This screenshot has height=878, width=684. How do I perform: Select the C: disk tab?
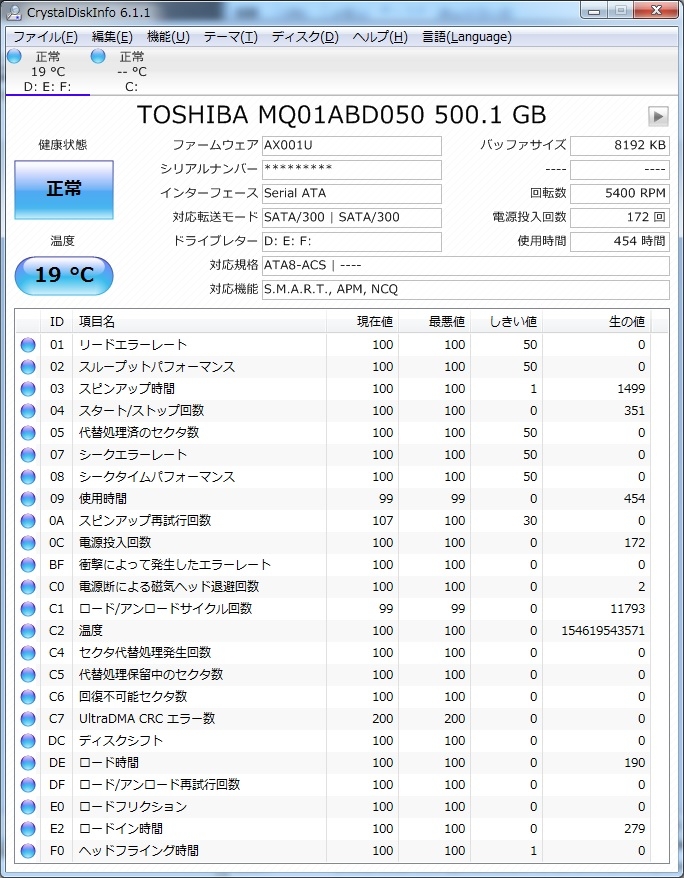point(132,71)
